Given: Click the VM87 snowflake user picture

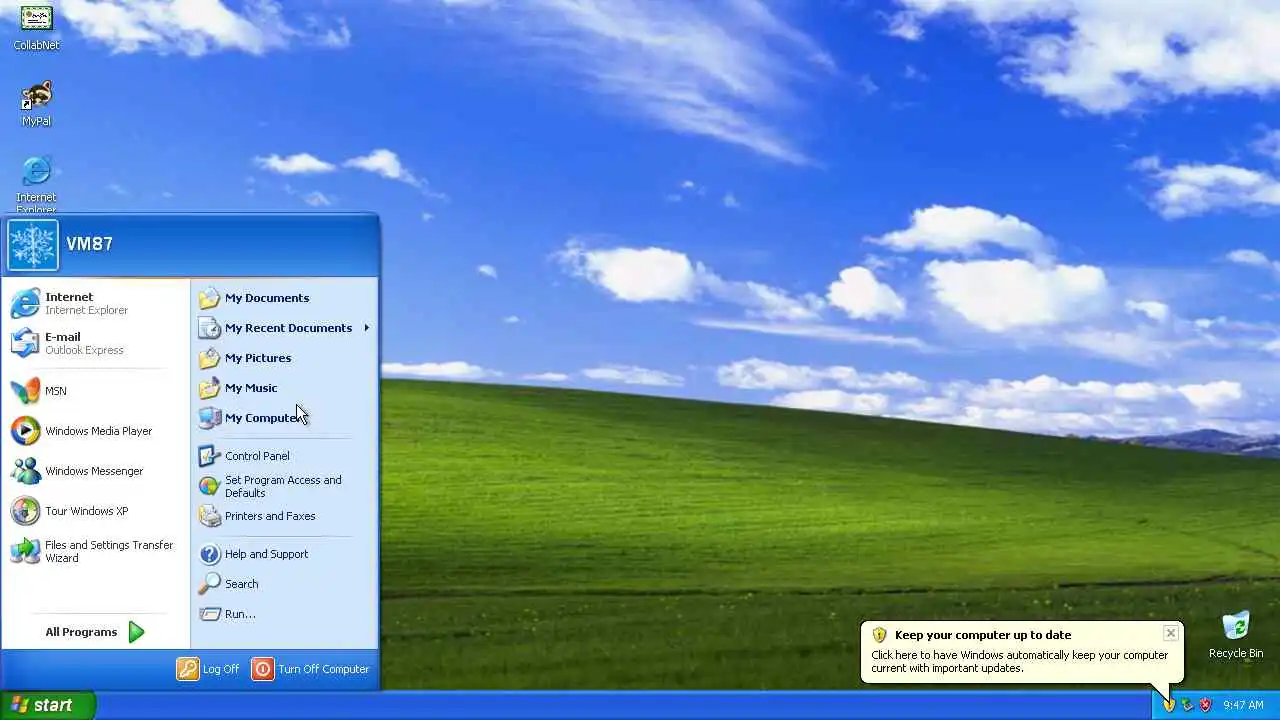Looking at the screenshot, I should [33, 245].
